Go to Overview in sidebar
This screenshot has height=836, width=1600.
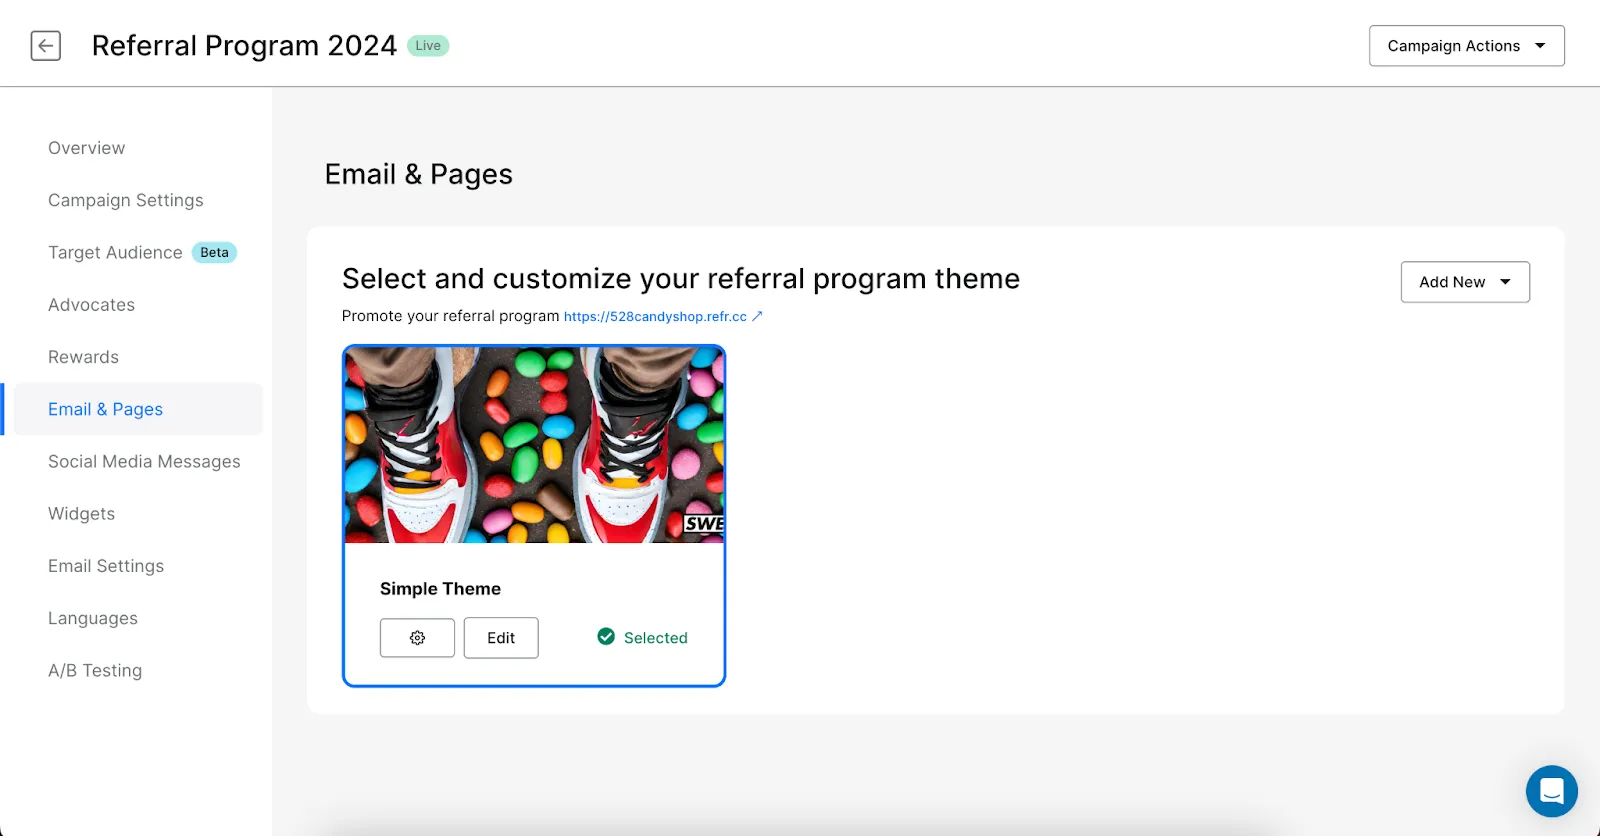pyautogui.click(x=87, y=148)
